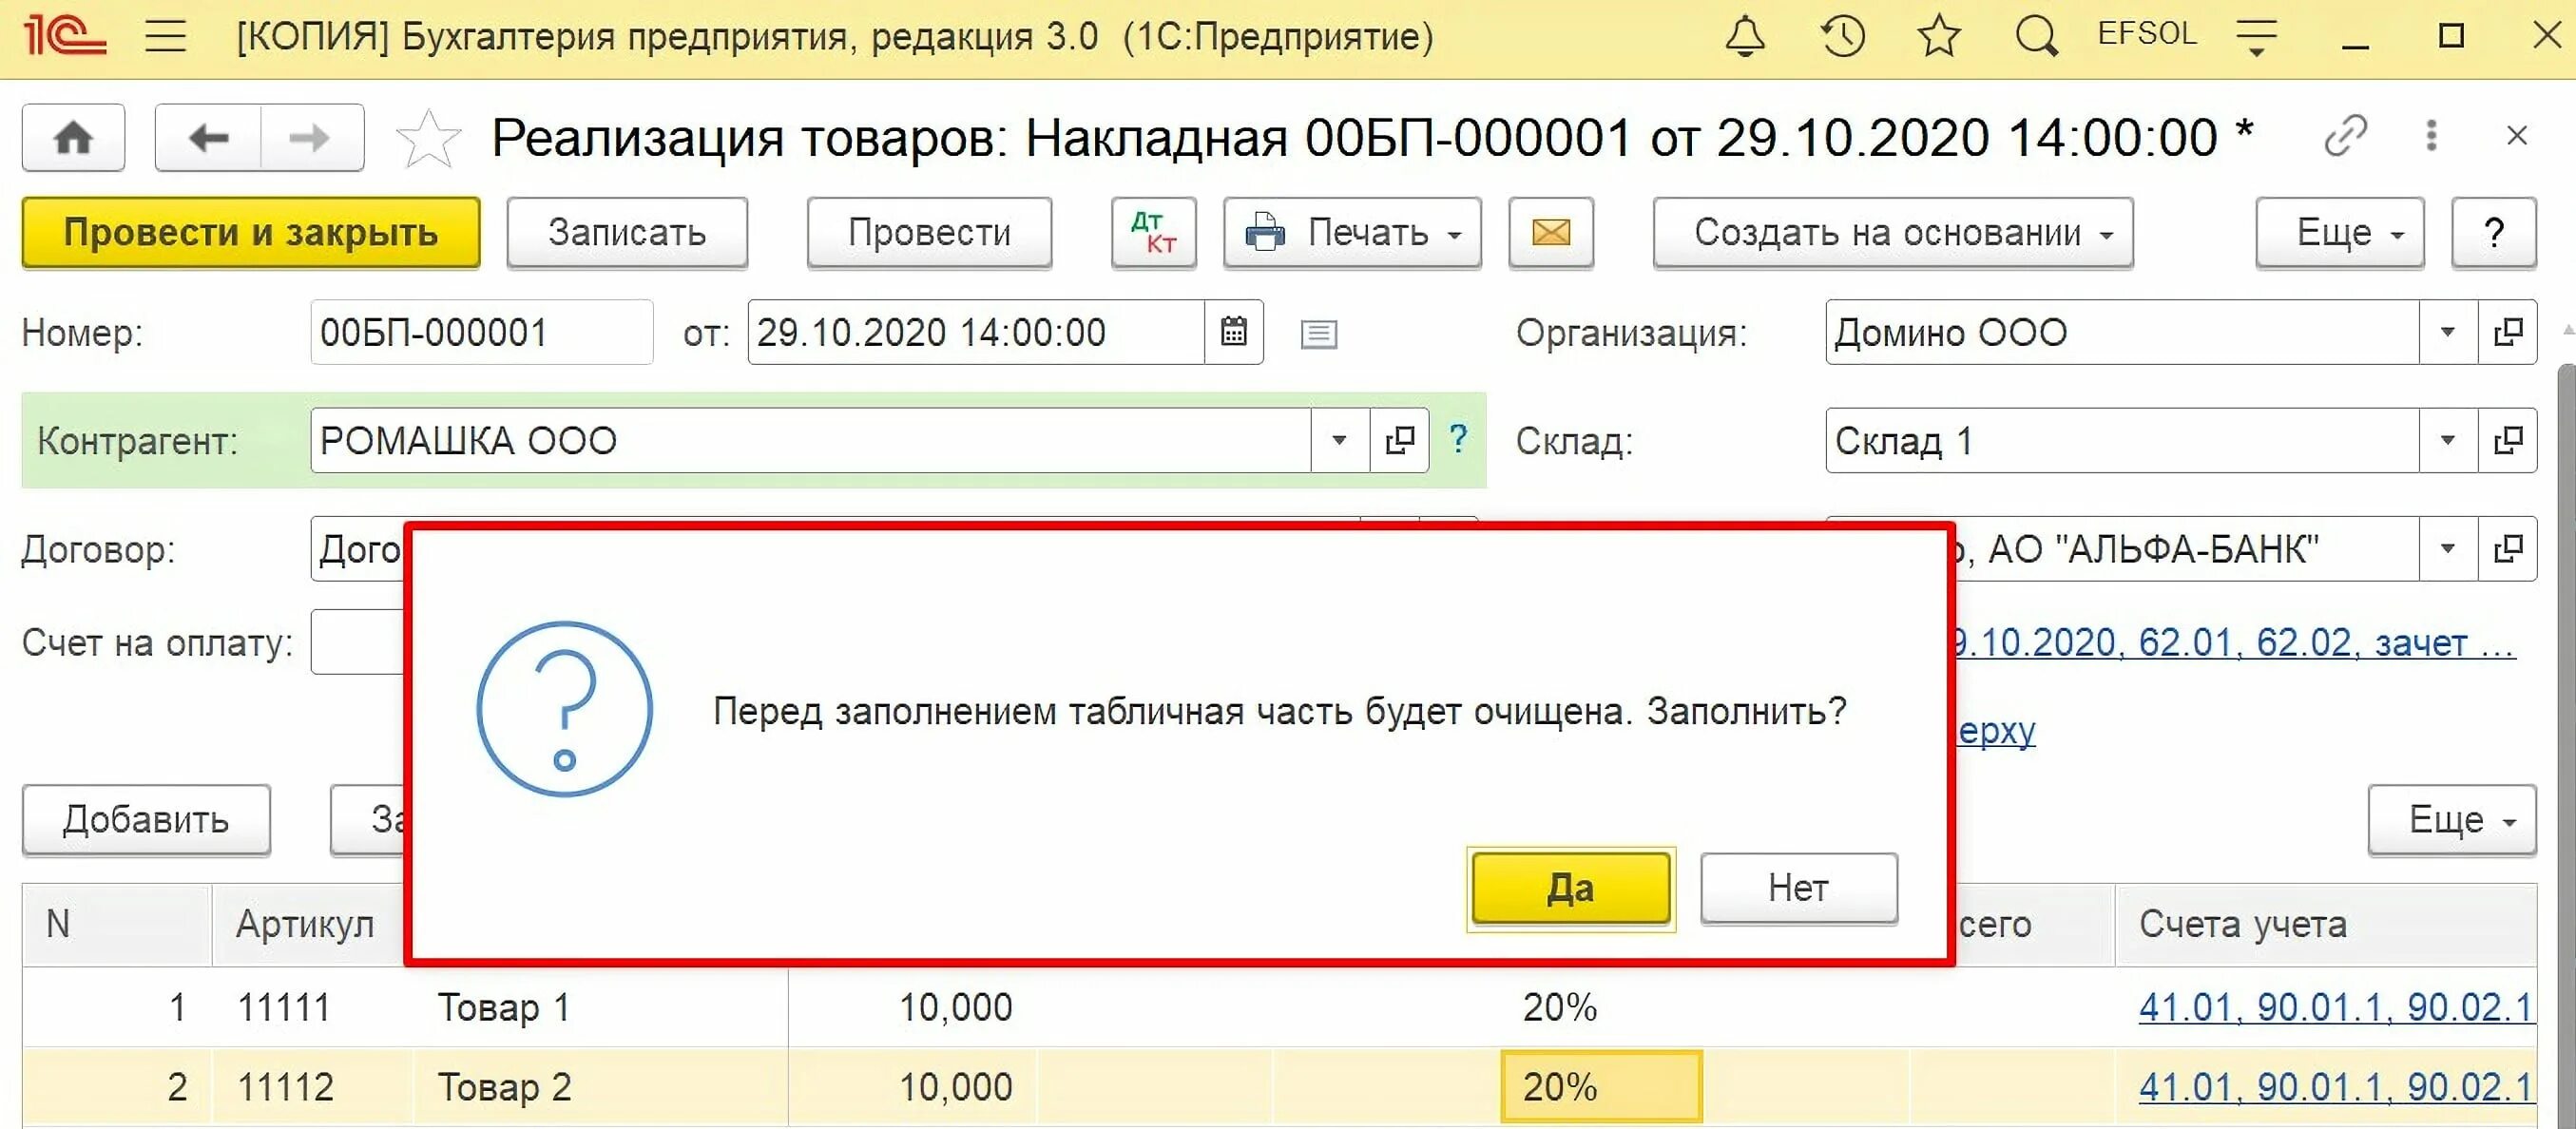Open accounts link in Товар 1 row
The width and height of the screenshot is (2576, 1129).
2335,1007
